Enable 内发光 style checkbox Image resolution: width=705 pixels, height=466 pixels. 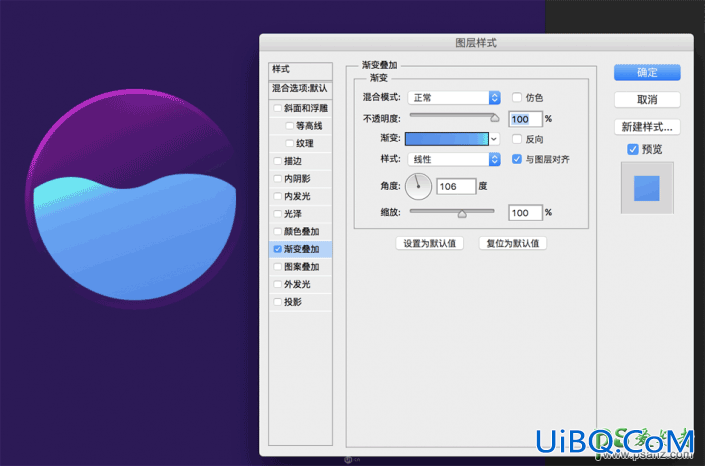(x=277, y=196)
